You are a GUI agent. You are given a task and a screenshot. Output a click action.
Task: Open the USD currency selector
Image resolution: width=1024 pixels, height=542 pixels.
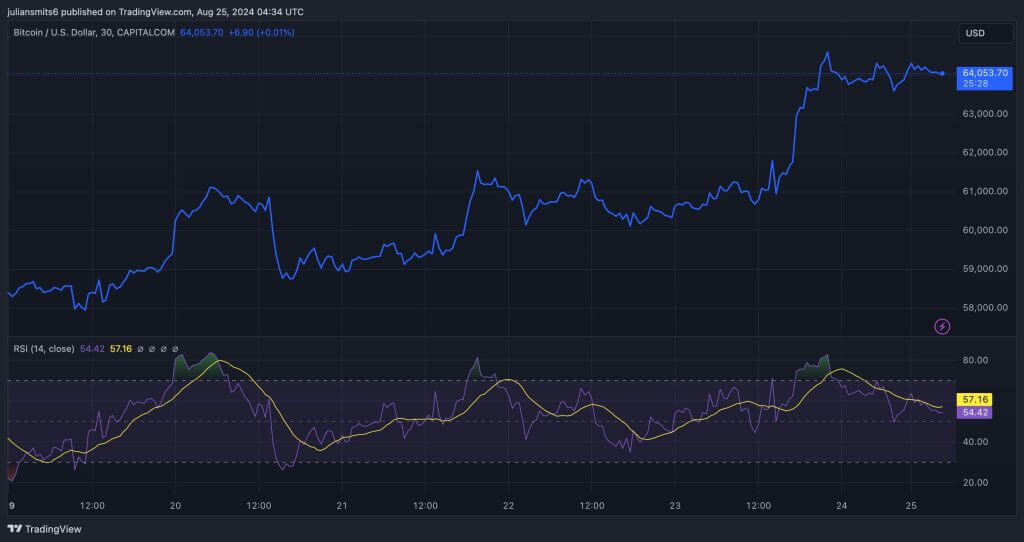[974, 33]
